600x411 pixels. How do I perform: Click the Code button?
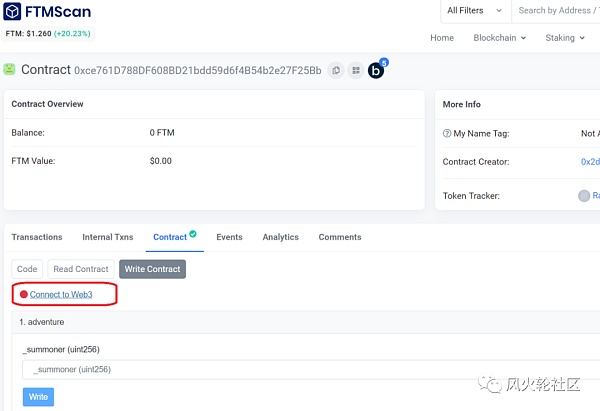pos(27,269)
